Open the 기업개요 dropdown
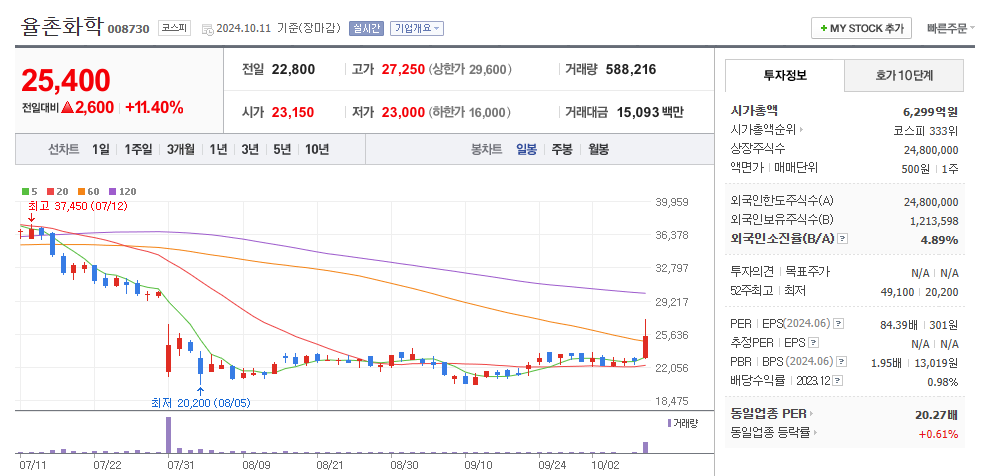This screenshot has height=476, width=992. (x=417, y=28)
